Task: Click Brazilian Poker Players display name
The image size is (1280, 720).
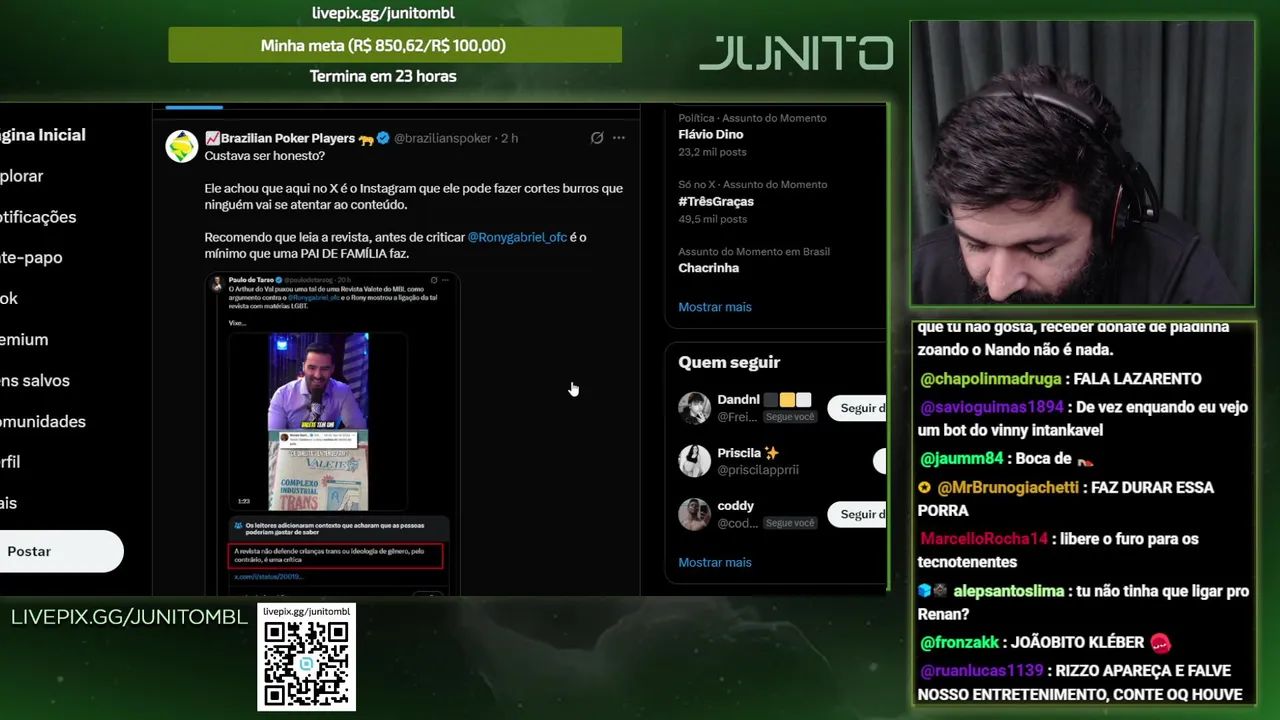Action: coord(288,138)
